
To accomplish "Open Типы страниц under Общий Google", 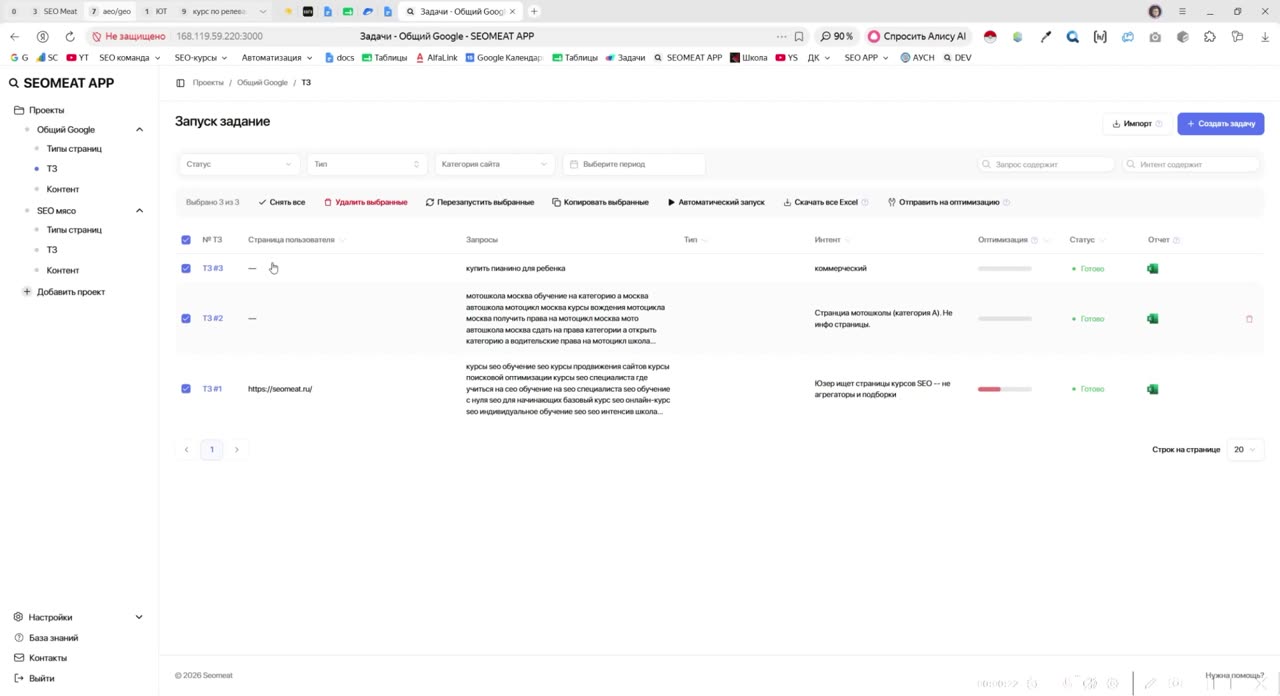I will [74, 149].
